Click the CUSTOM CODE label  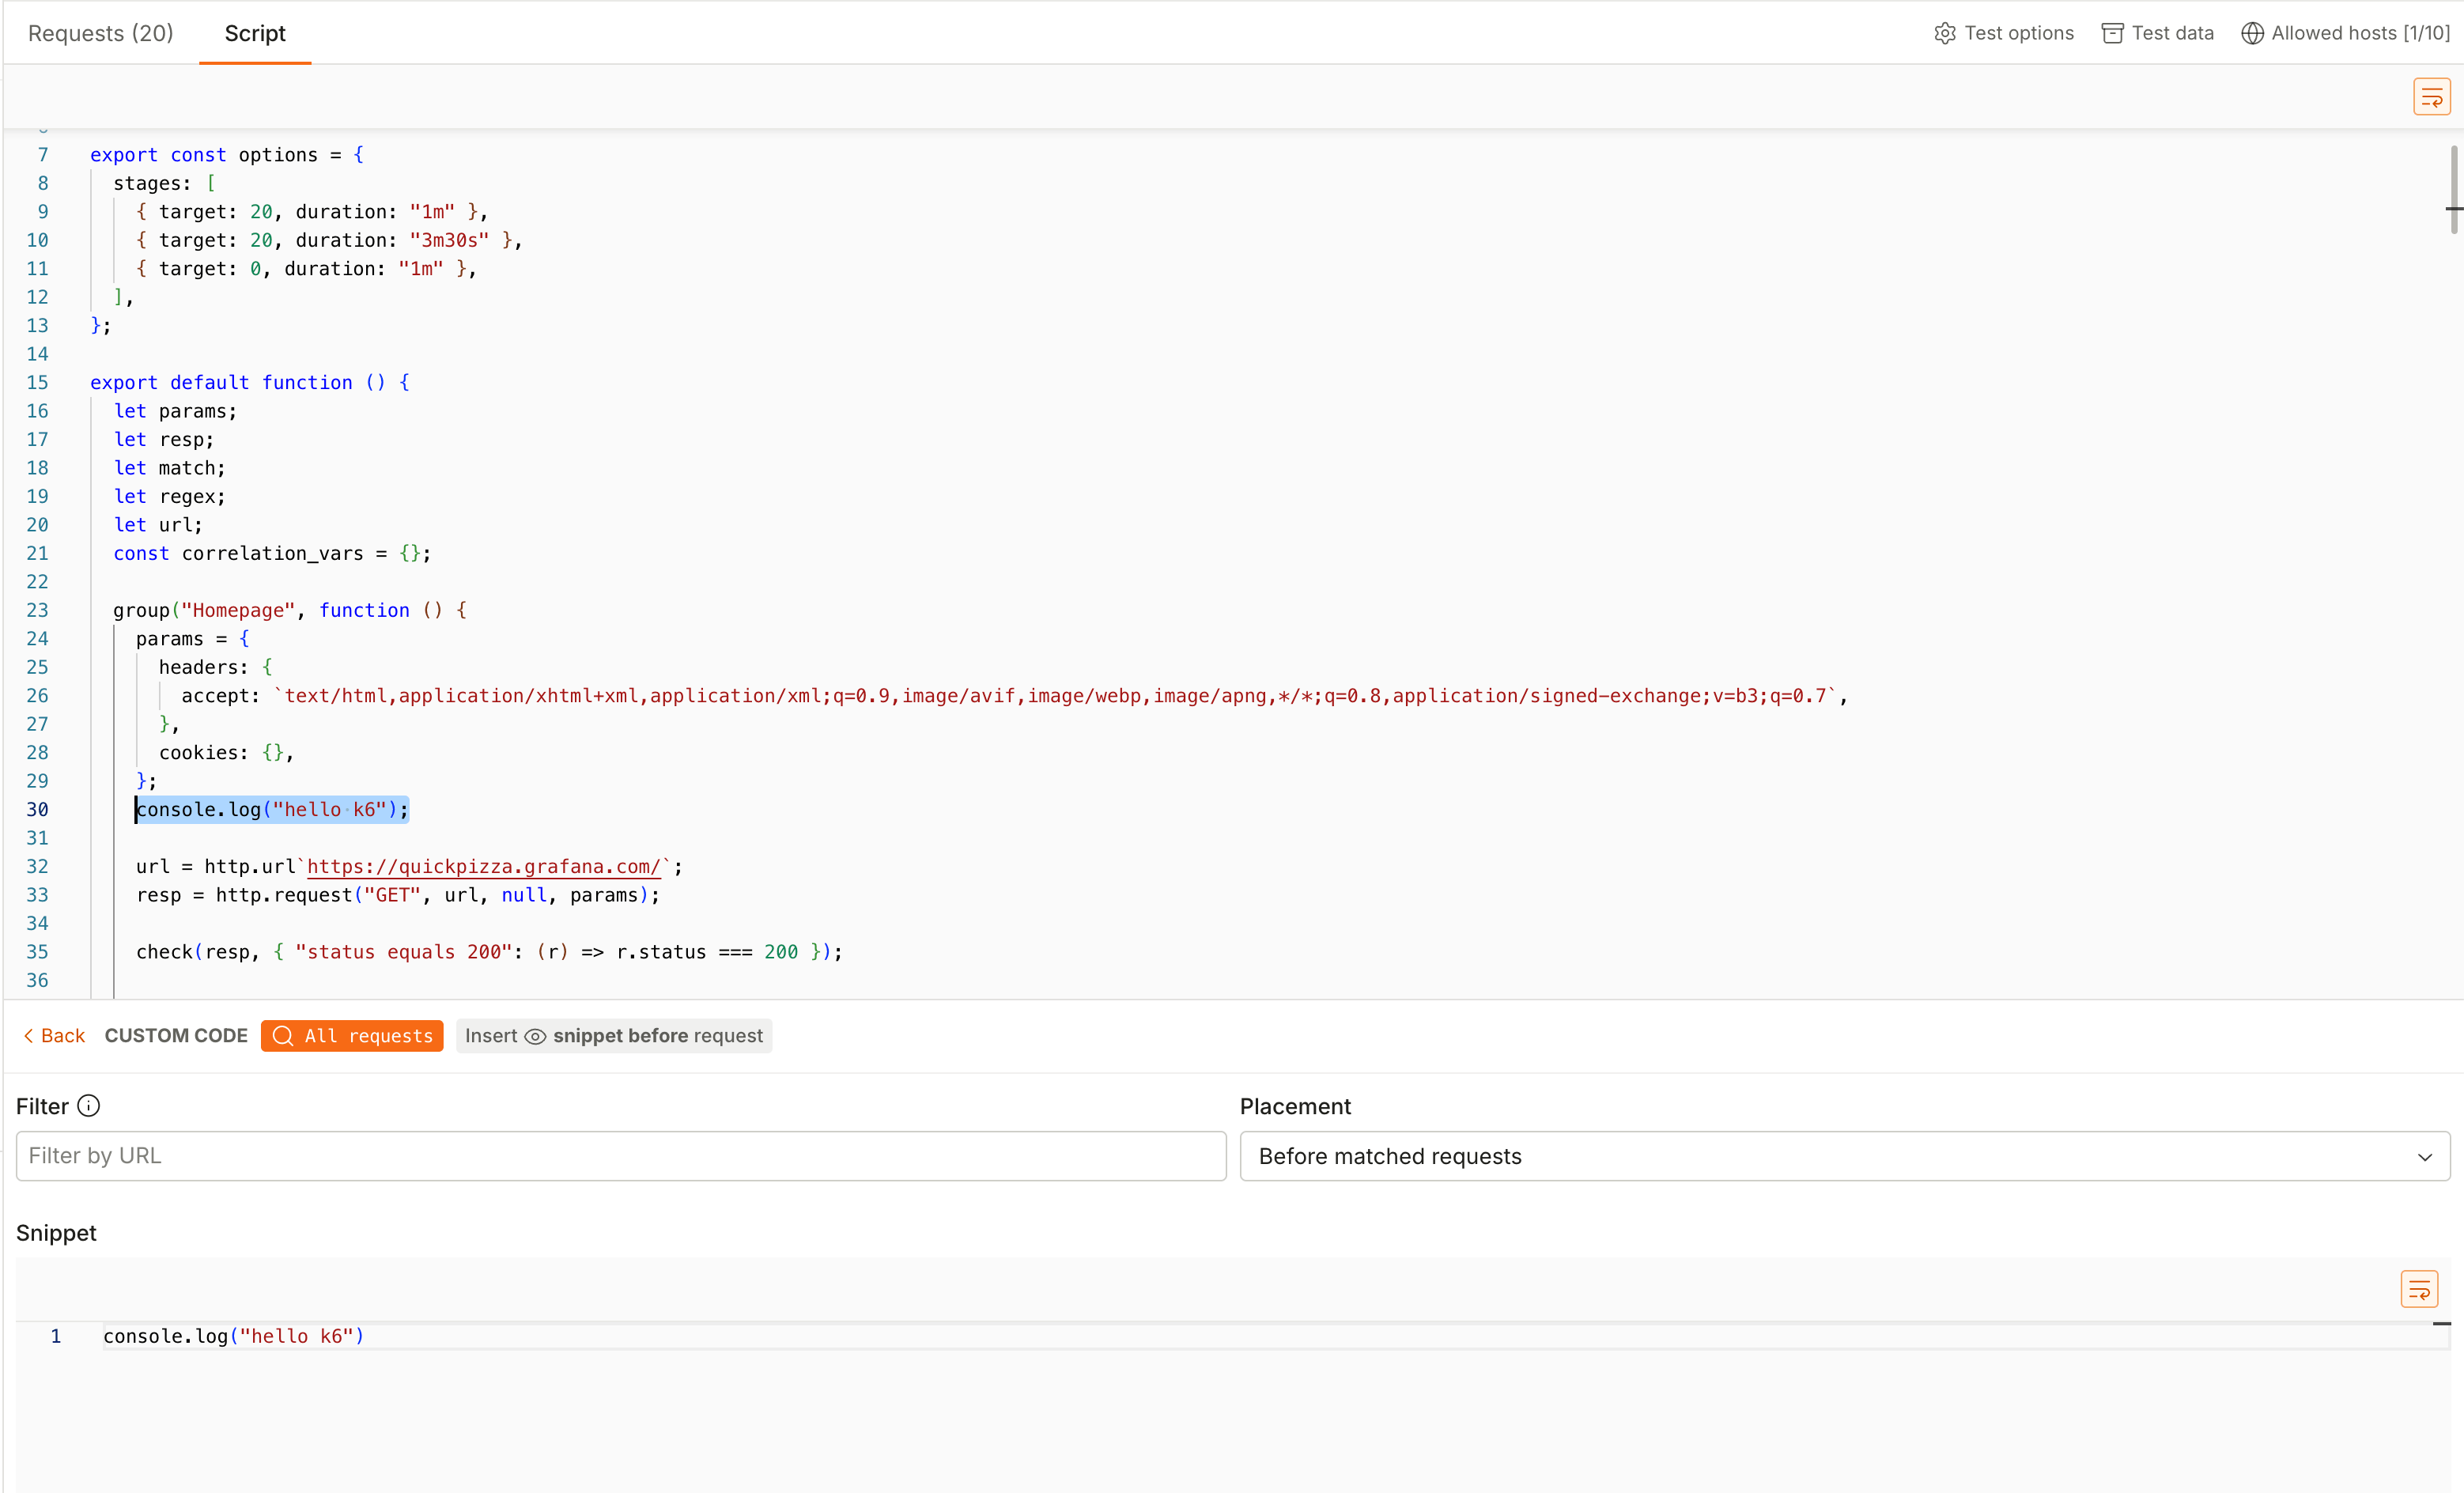point(176,1035)
